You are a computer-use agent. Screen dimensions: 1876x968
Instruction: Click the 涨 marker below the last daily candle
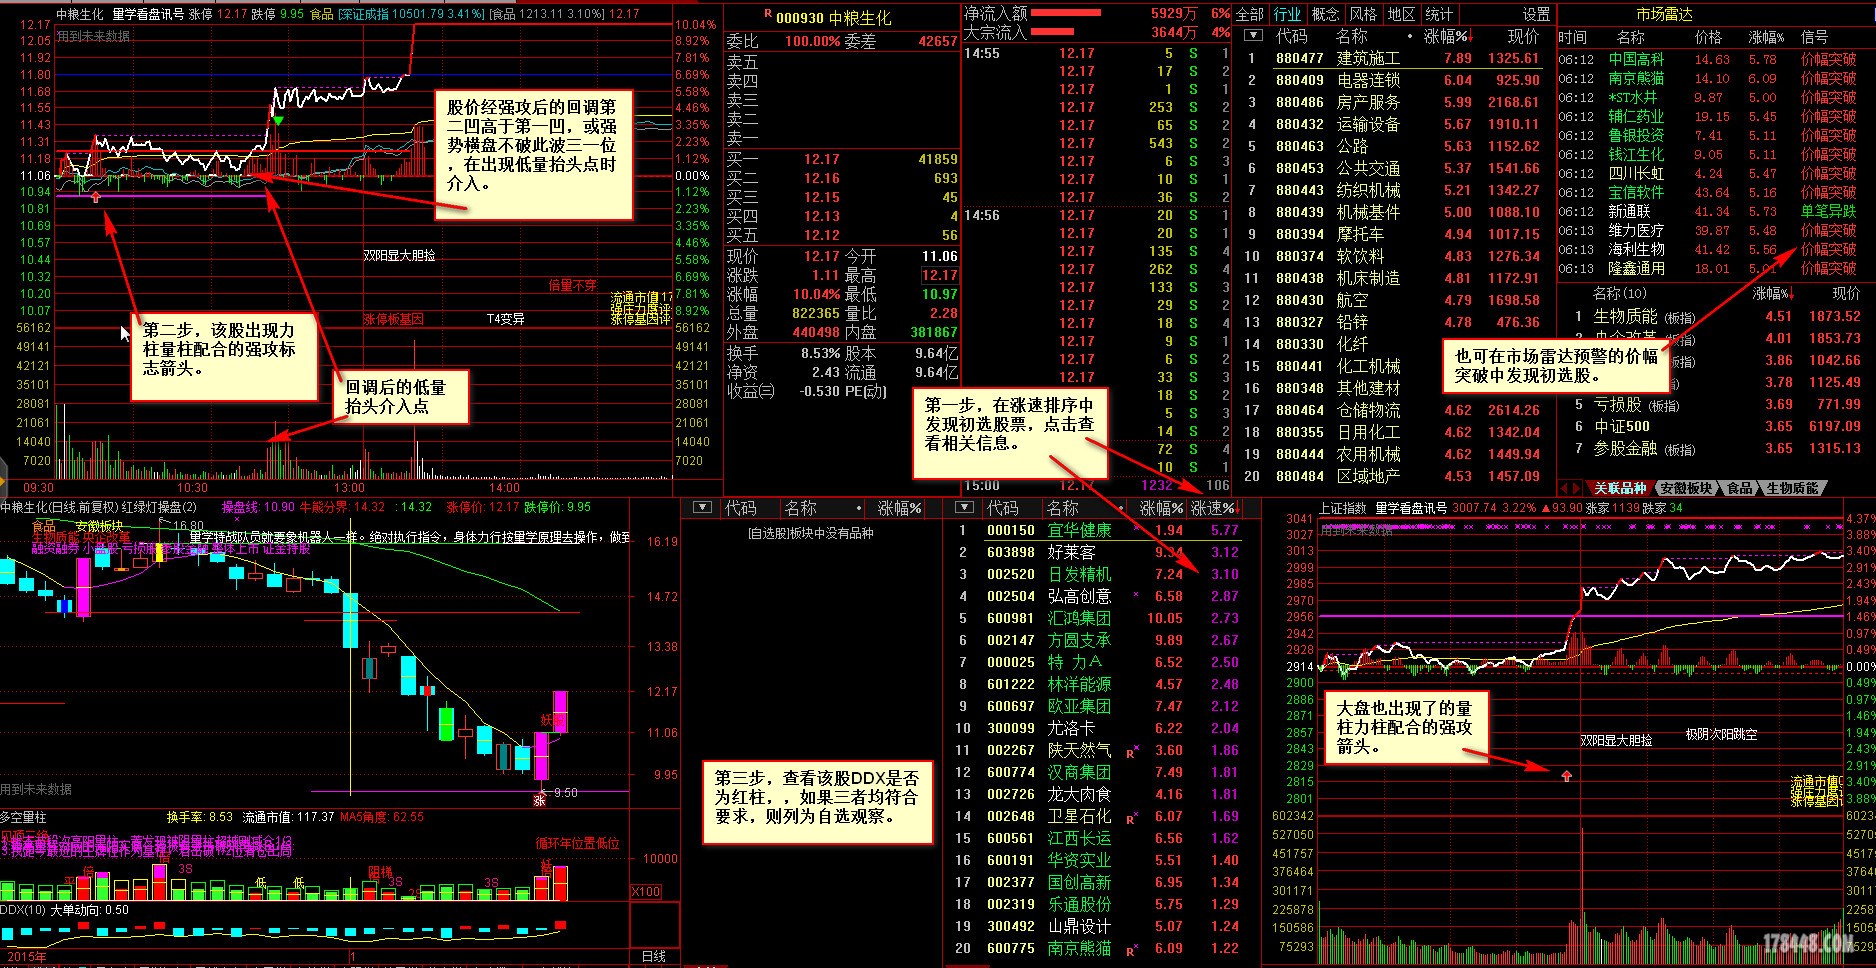point(540,800)
